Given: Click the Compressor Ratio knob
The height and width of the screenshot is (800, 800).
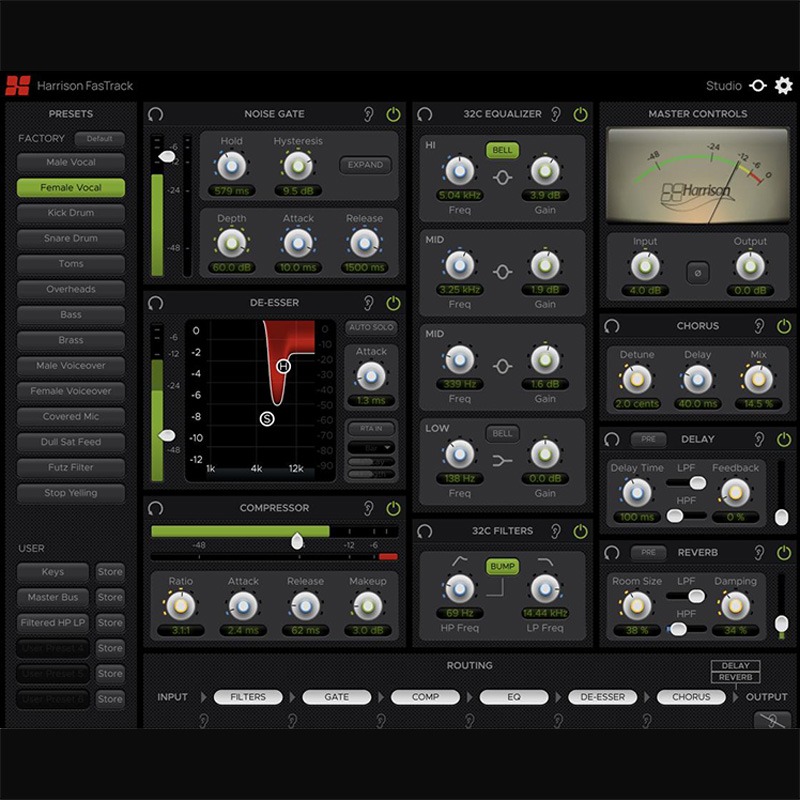Looking at the screenshot, I should pos(181,606).
